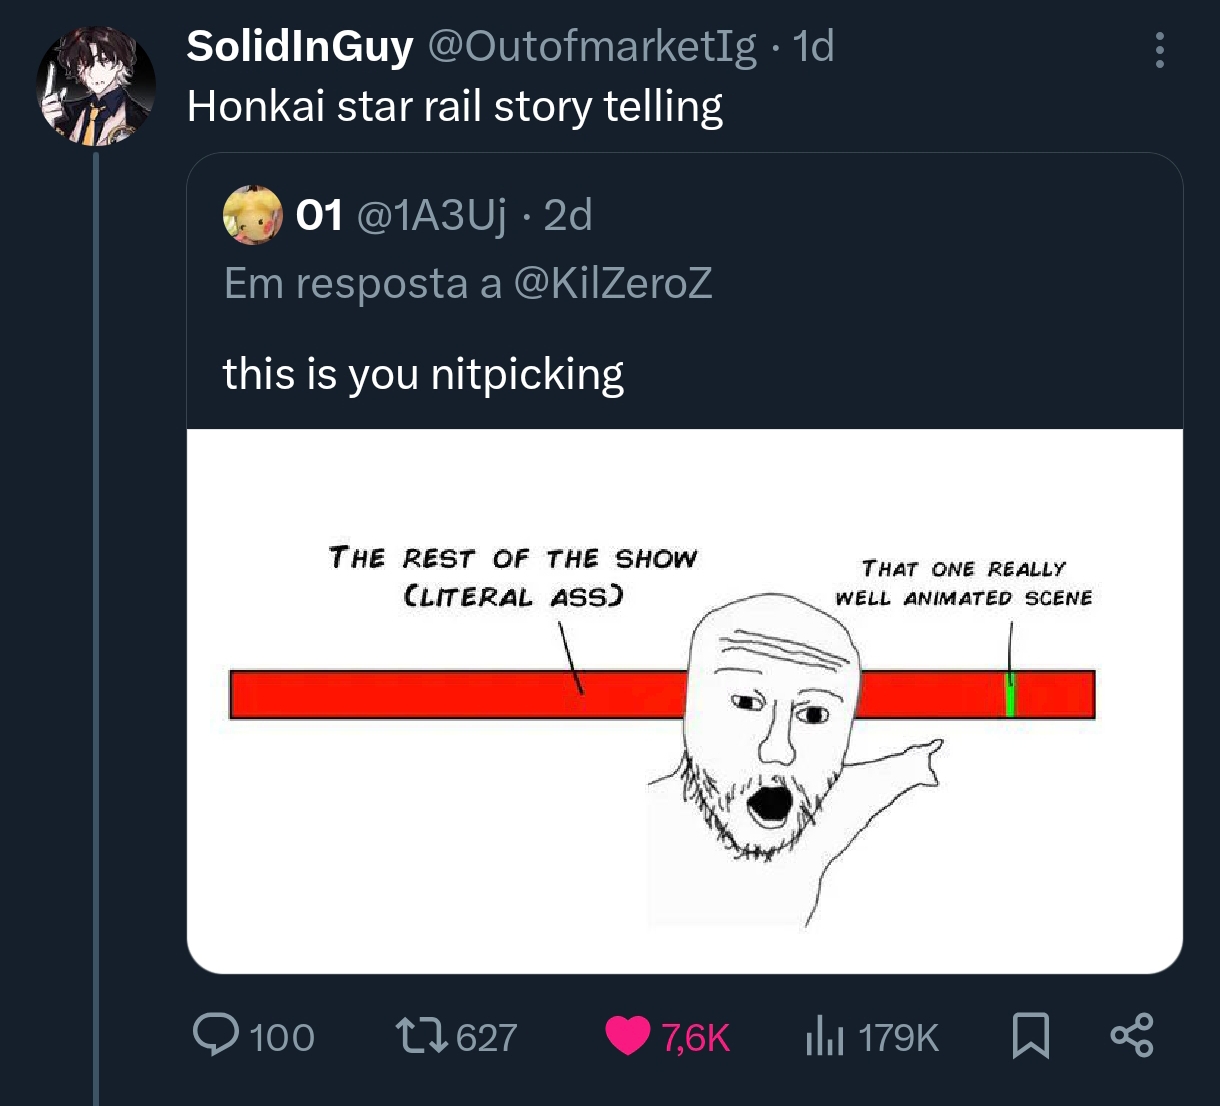Screen dimensions: 1220x1106
Task: Click the share icon
Action: point(1131,1035)
